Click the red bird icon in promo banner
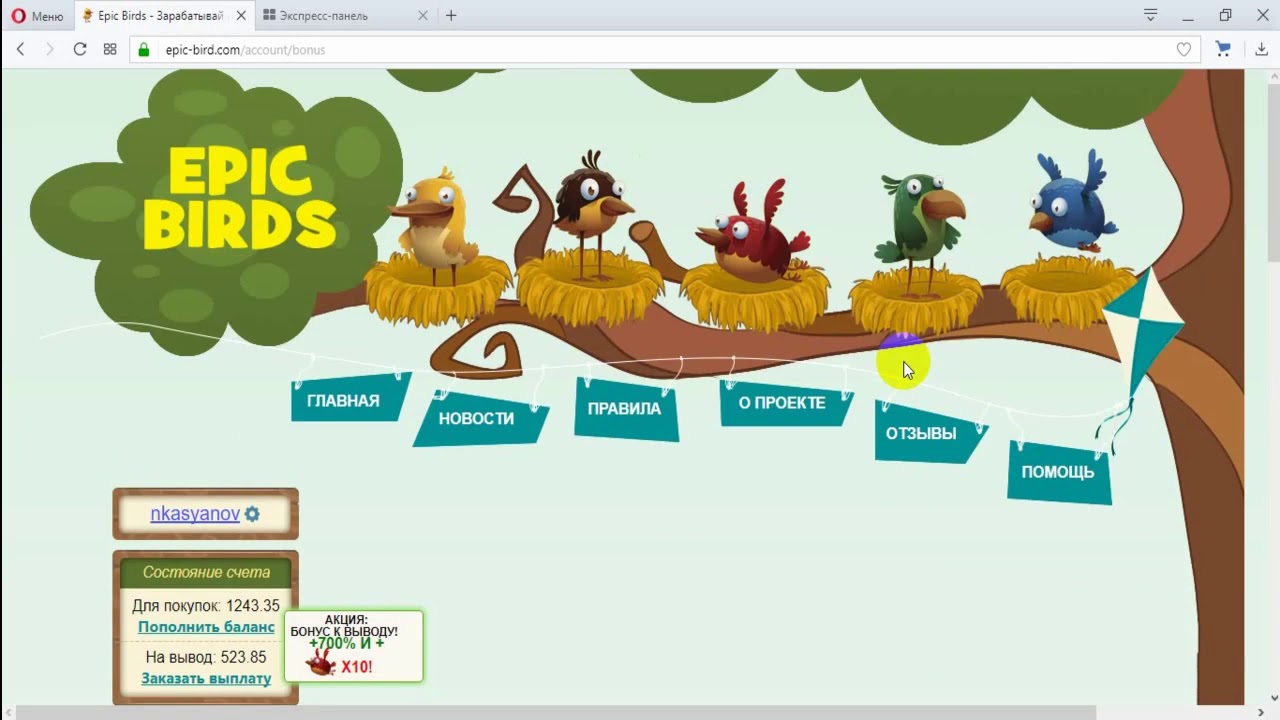 pos(320,663)
